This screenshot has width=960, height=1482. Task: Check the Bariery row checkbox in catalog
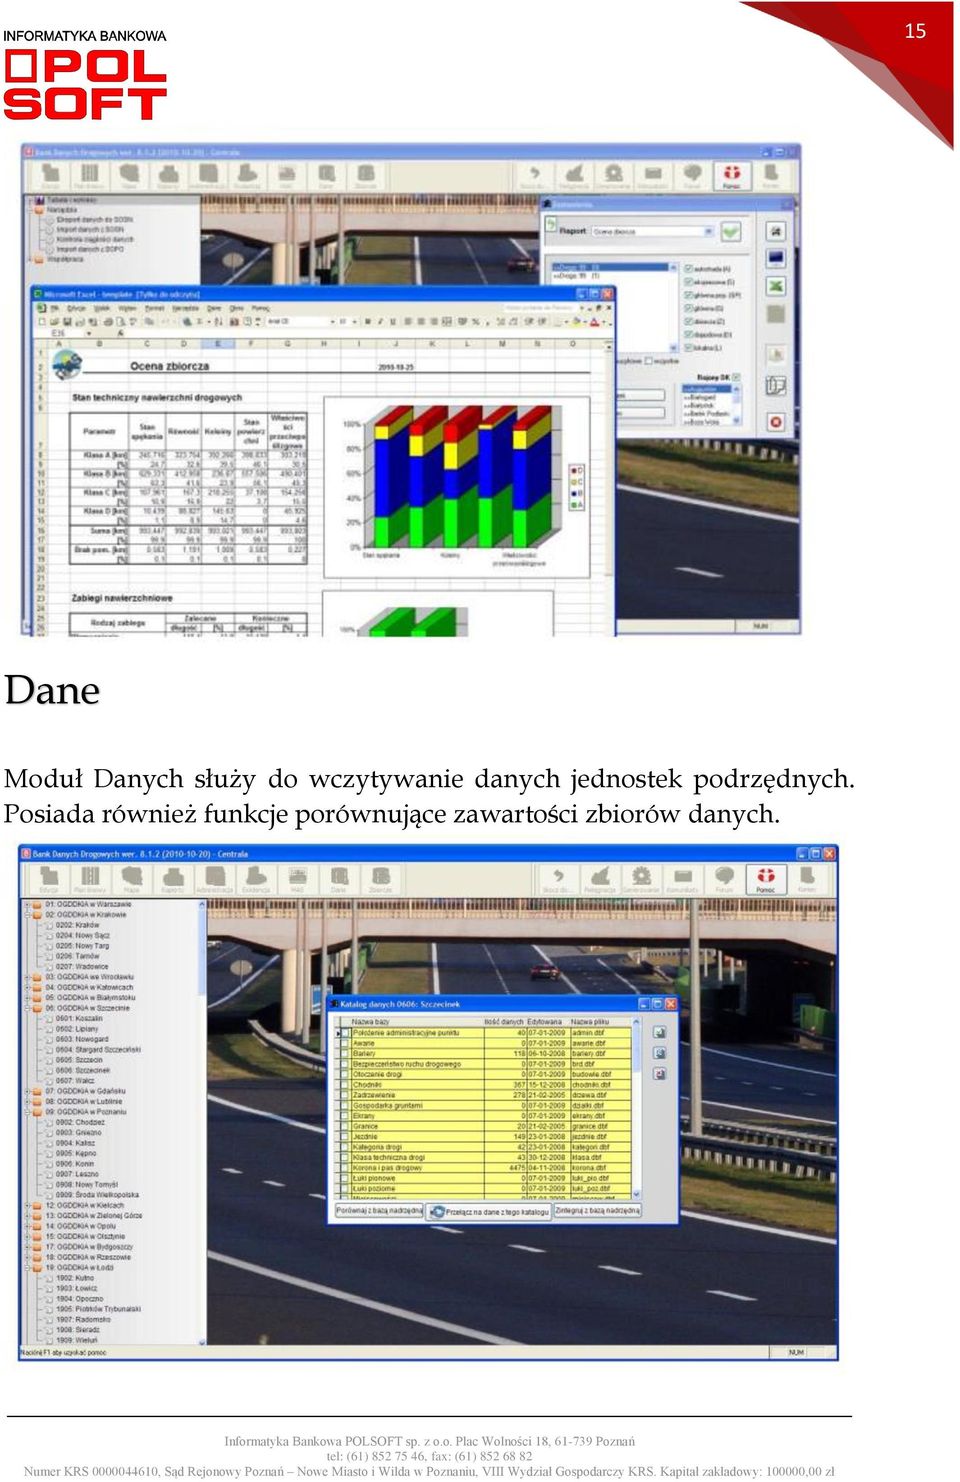(x=344, y=1053)
